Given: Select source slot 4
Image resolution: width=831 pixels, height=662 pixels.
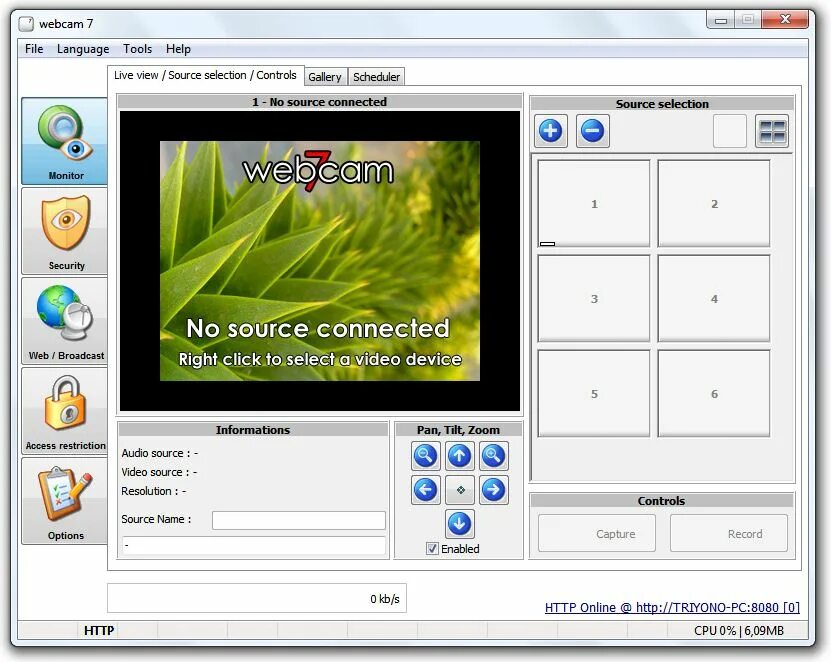Looking at the screenshot, I should [714, 298].
